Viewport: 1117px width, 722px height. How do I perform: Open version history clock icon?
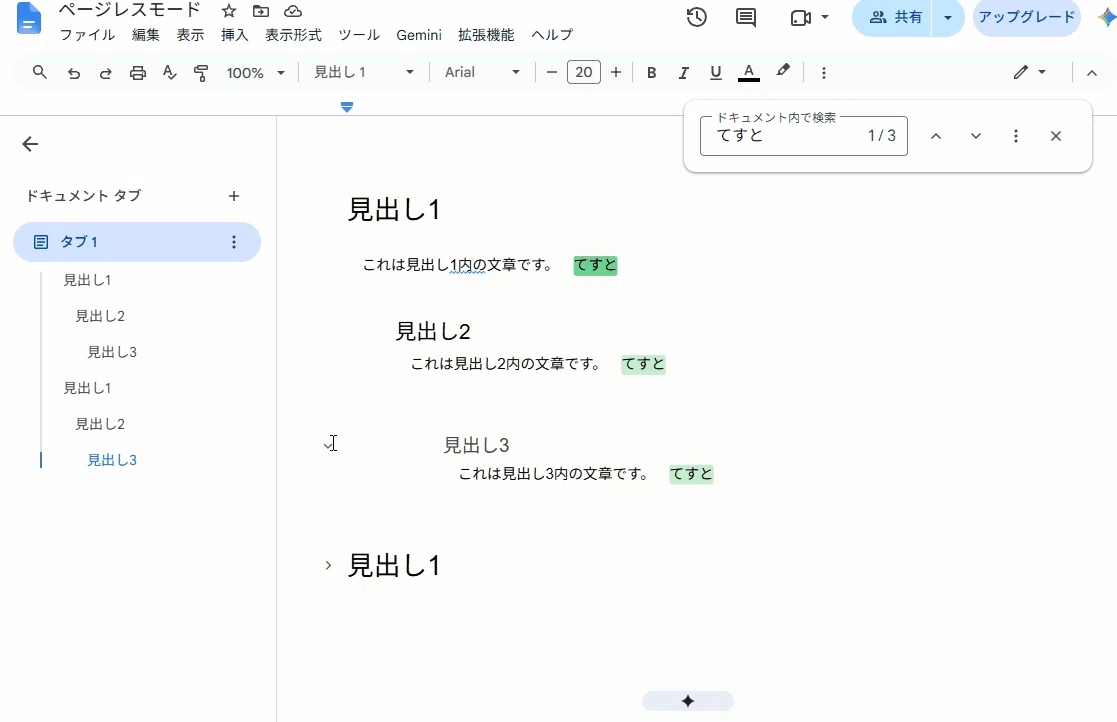point(697,17)
